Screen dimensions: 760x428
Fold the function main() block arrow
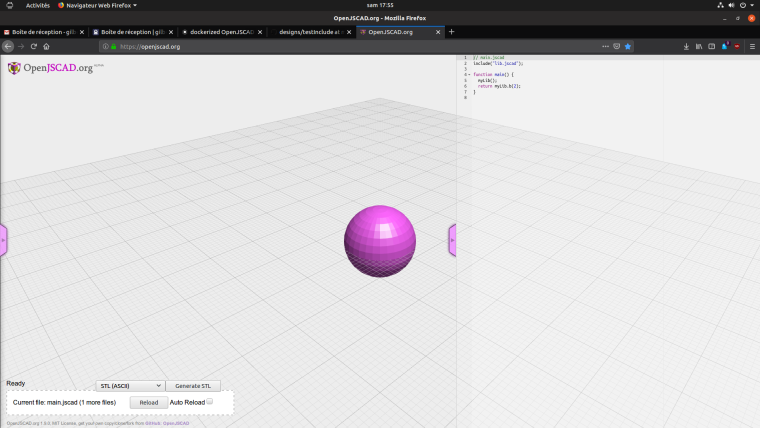(x=469, y=75)
